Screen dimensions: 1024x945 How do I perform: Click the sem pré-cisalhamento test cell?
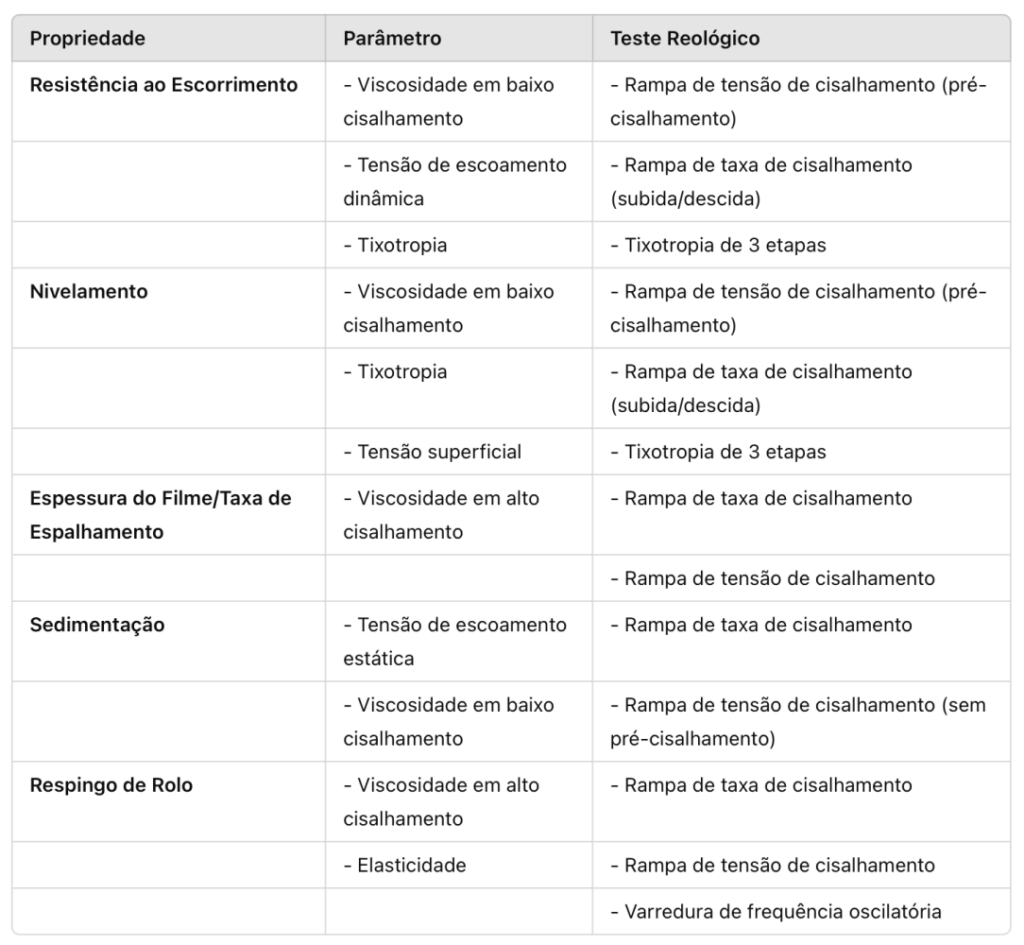pos(801,722)
